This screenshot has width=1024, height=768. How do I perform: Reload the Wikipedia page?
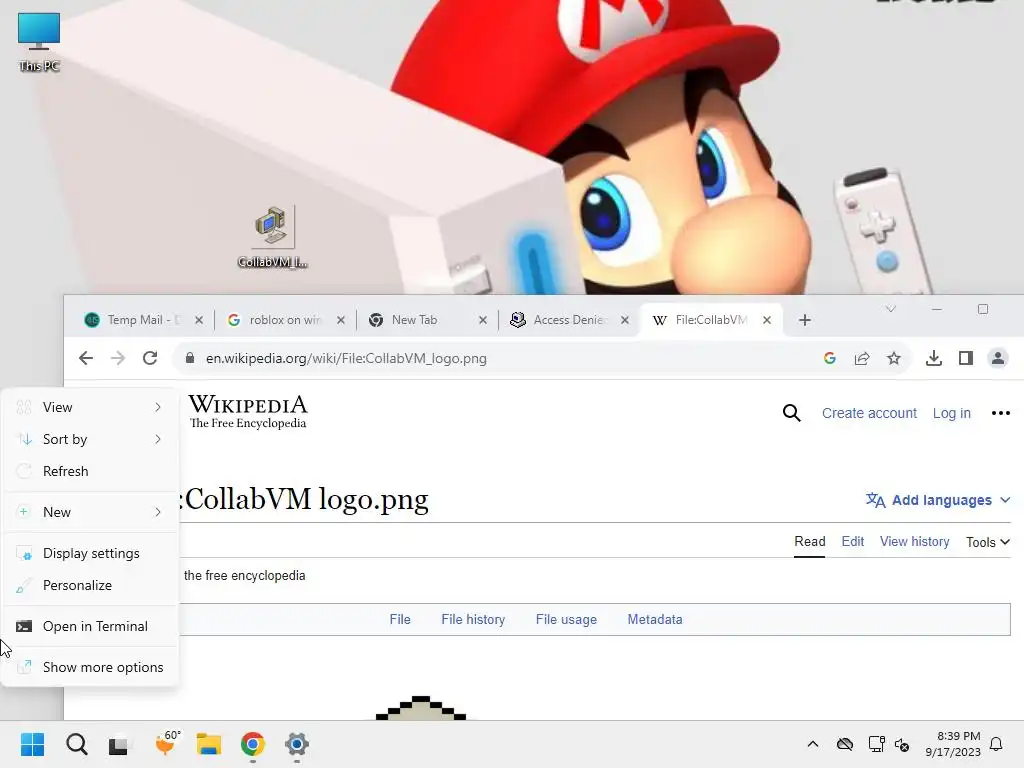coord(150,358)
